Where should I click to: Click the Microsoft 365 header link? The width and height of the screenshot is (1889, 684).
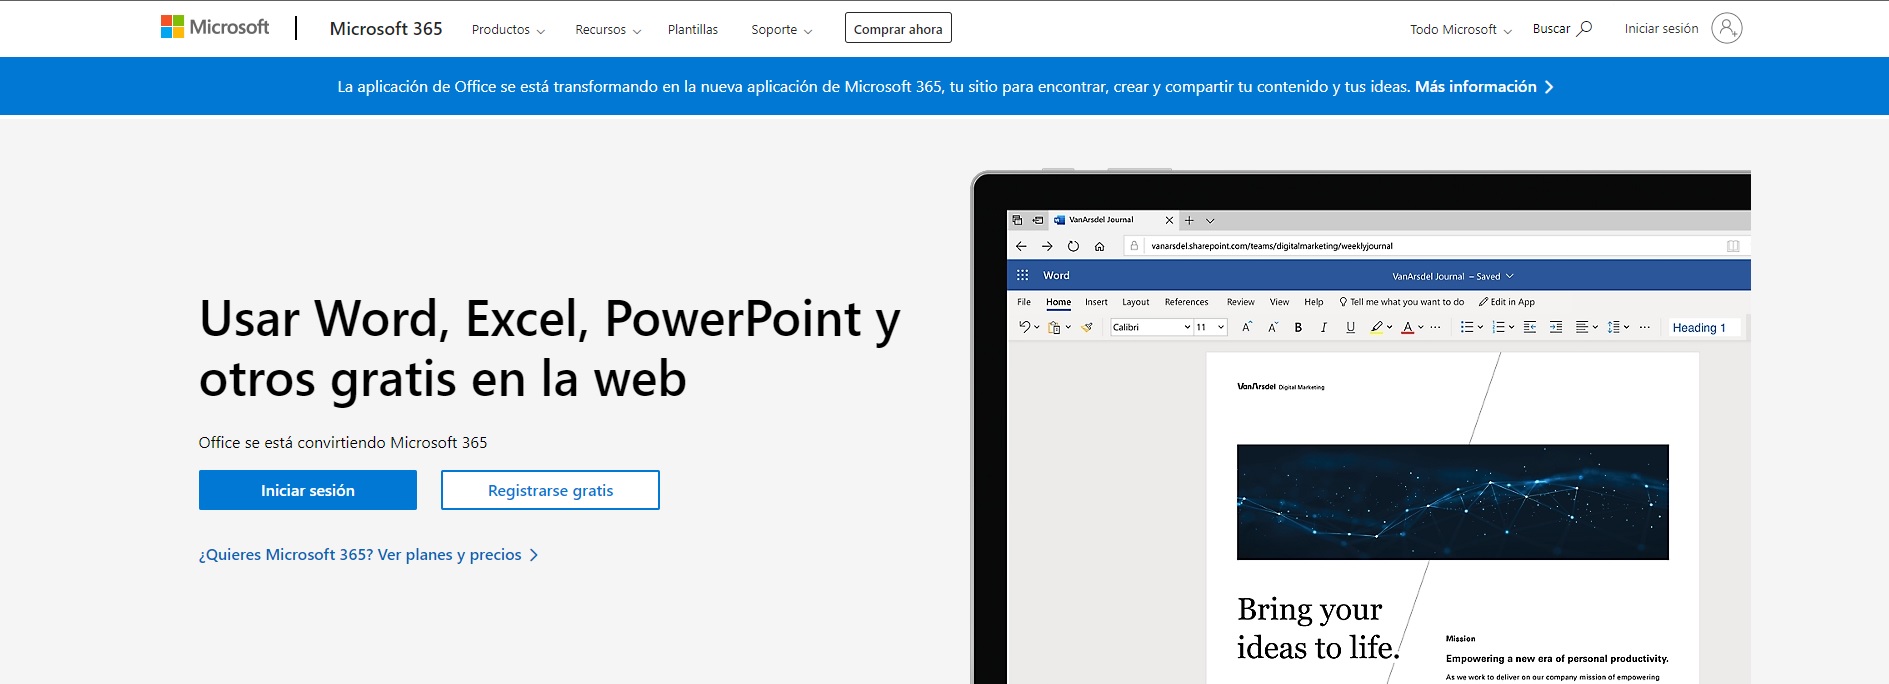click(386, 29)
